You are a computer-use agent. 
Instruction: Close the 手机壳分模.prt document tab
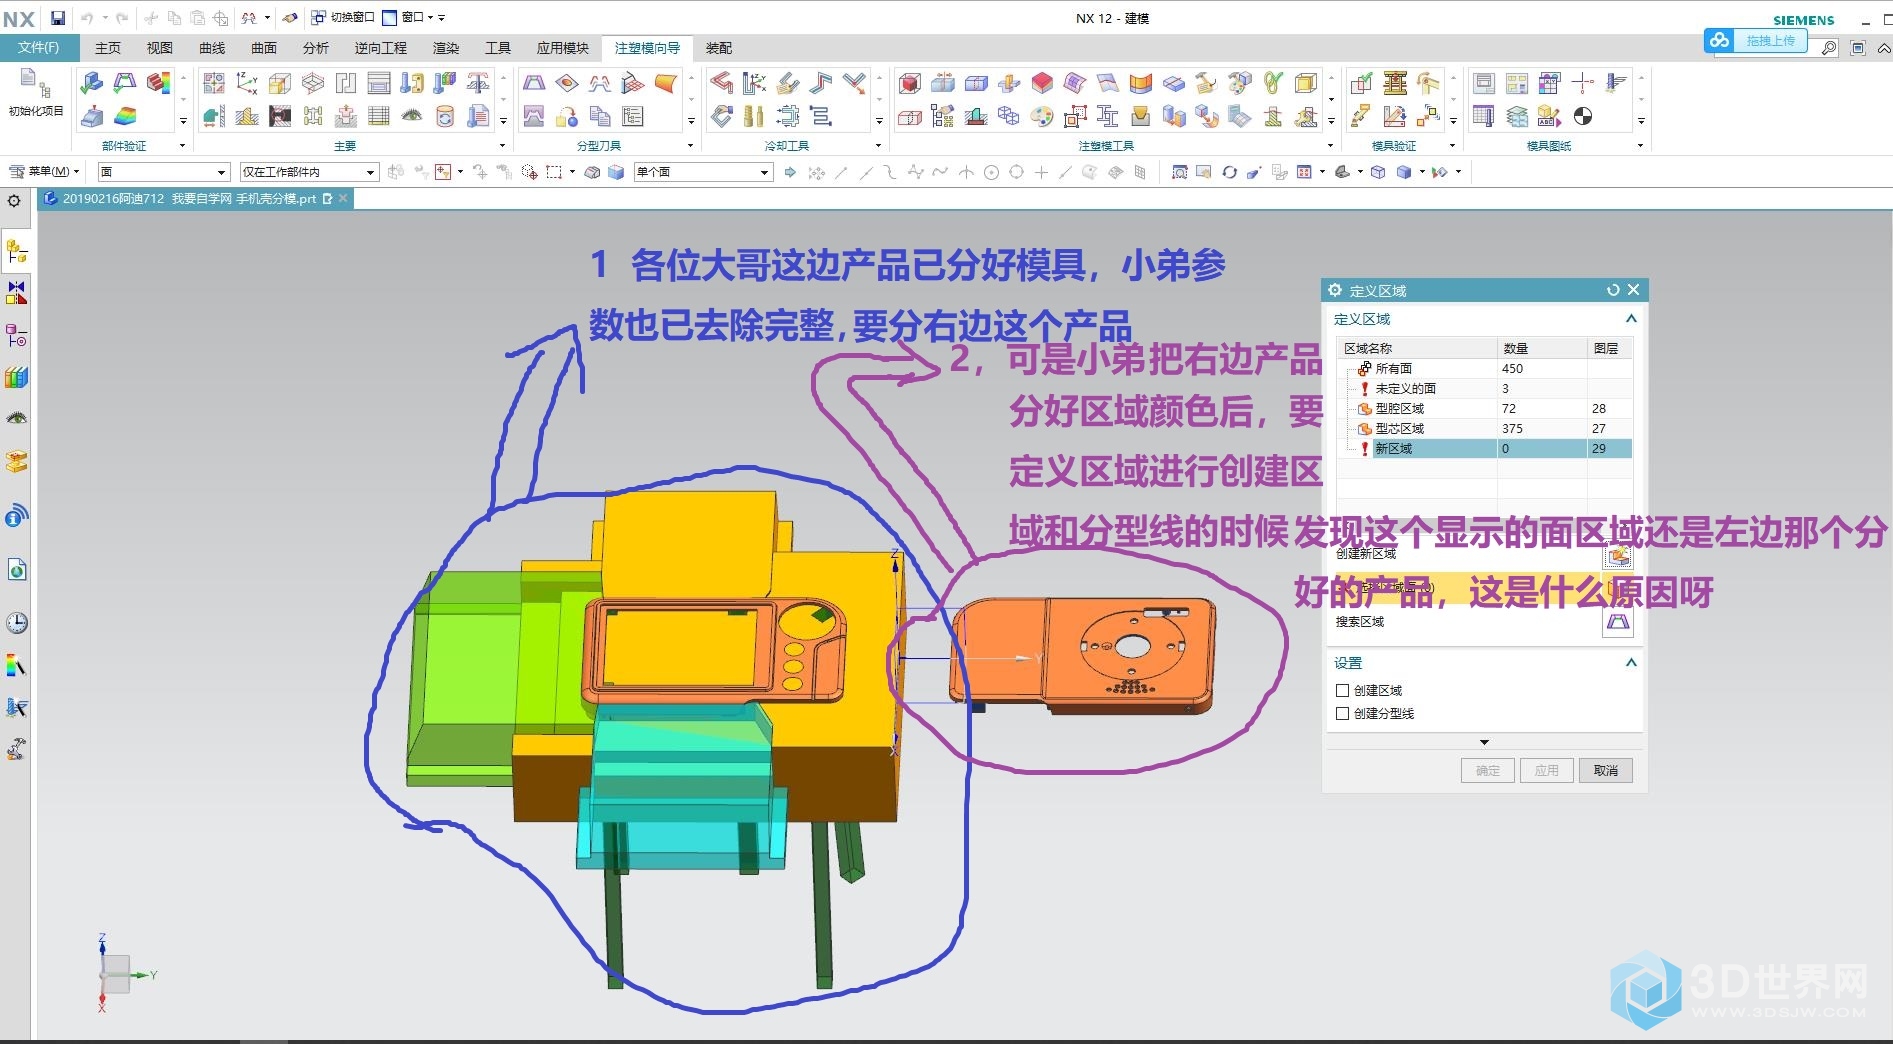coord(343,198)
